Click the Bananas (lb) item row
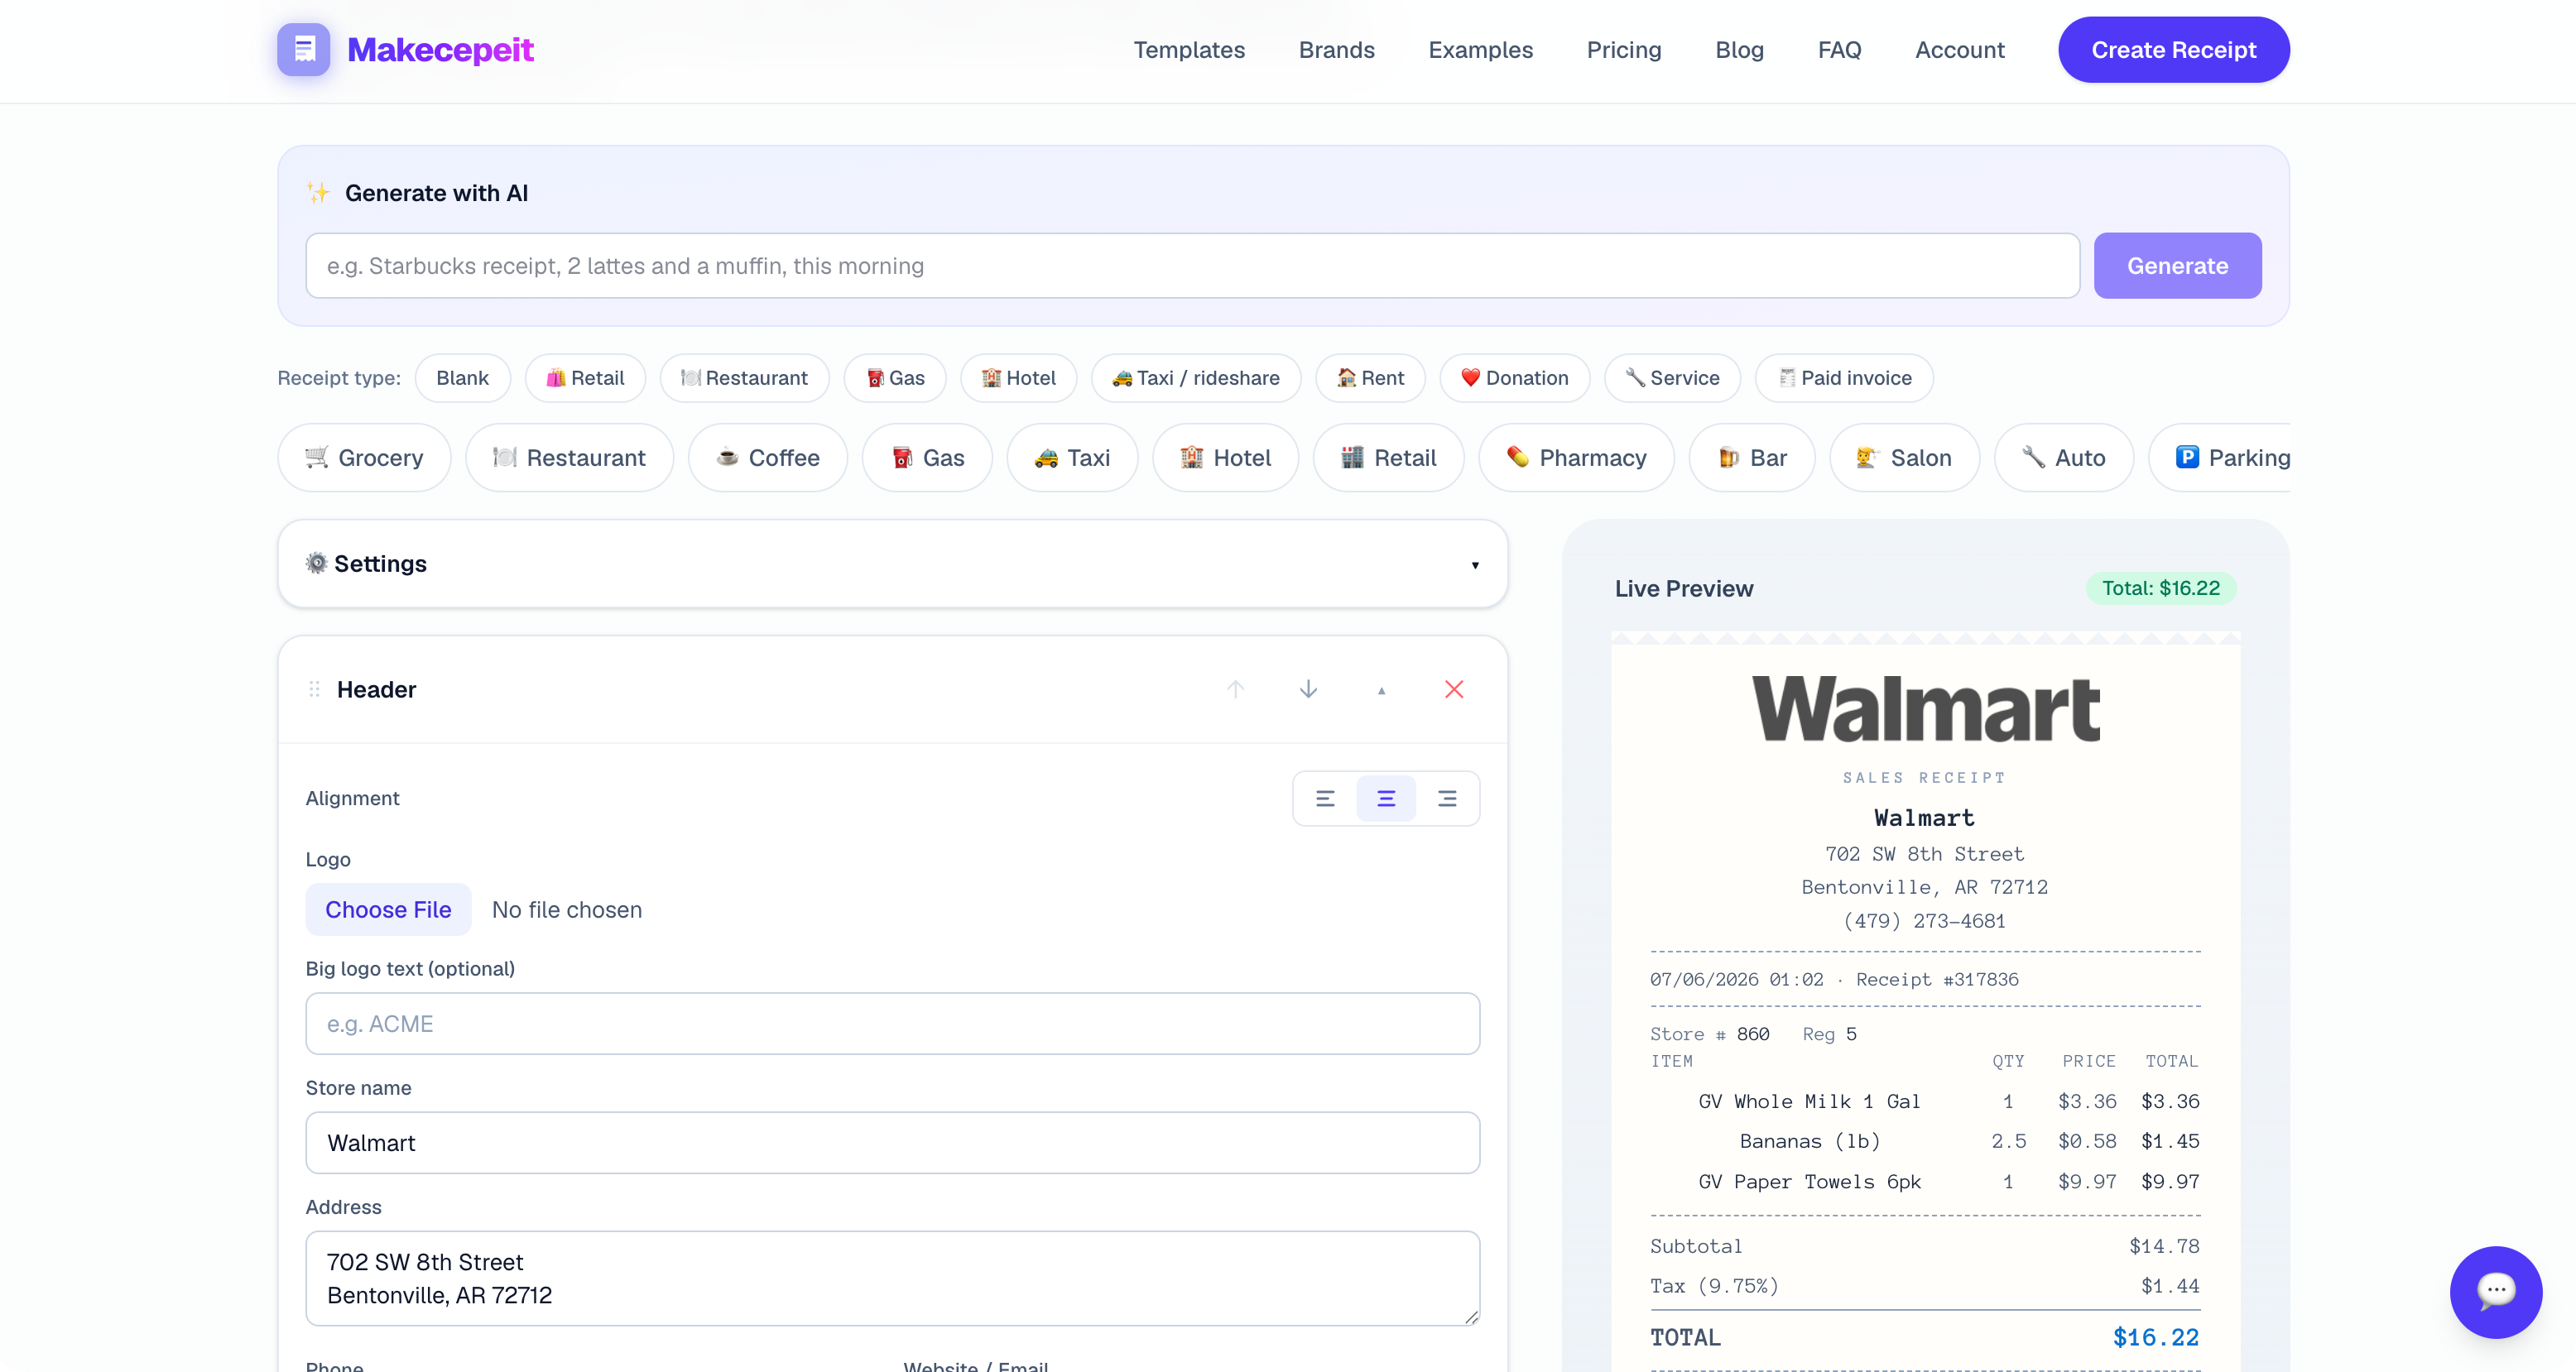 coord(1925,1141)
